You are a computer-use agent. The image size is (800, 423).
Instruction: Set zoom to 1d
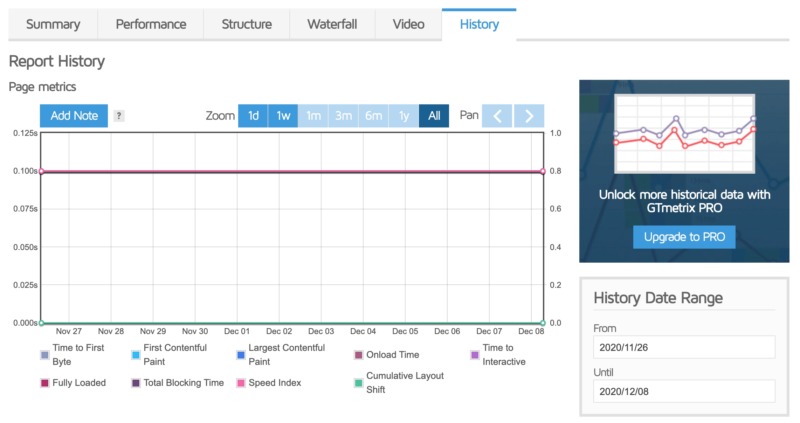click(253, 116)
